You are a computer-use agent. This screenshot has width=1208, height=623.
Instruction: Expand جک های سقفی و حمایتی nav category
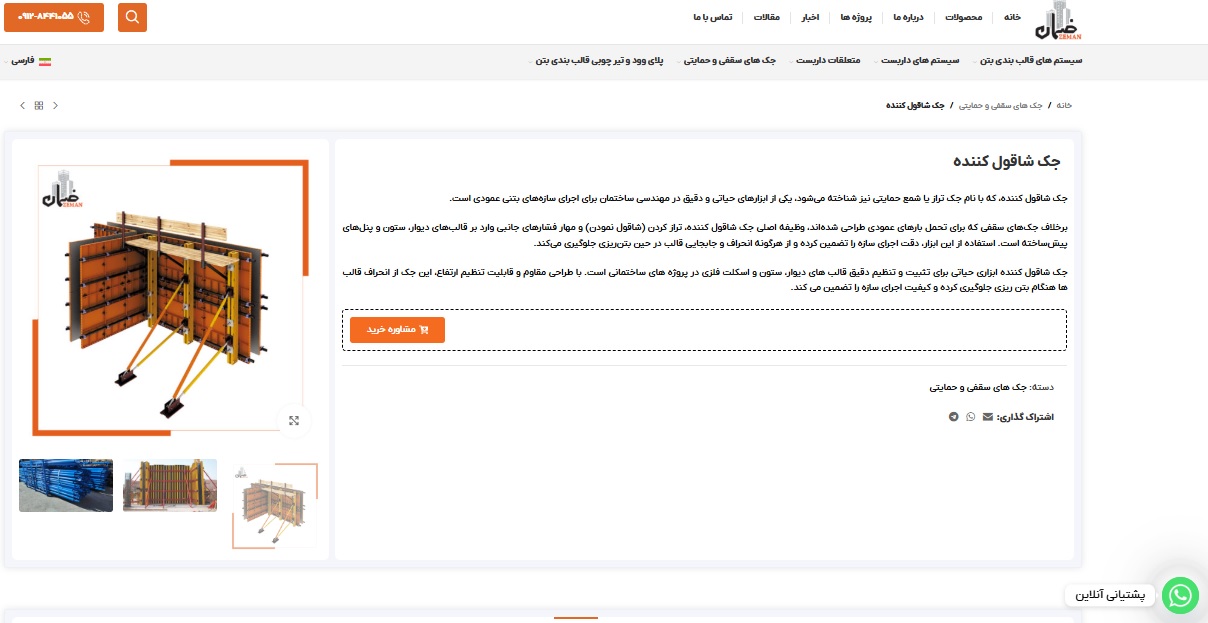pyautogui.click(x=731, y=61)
